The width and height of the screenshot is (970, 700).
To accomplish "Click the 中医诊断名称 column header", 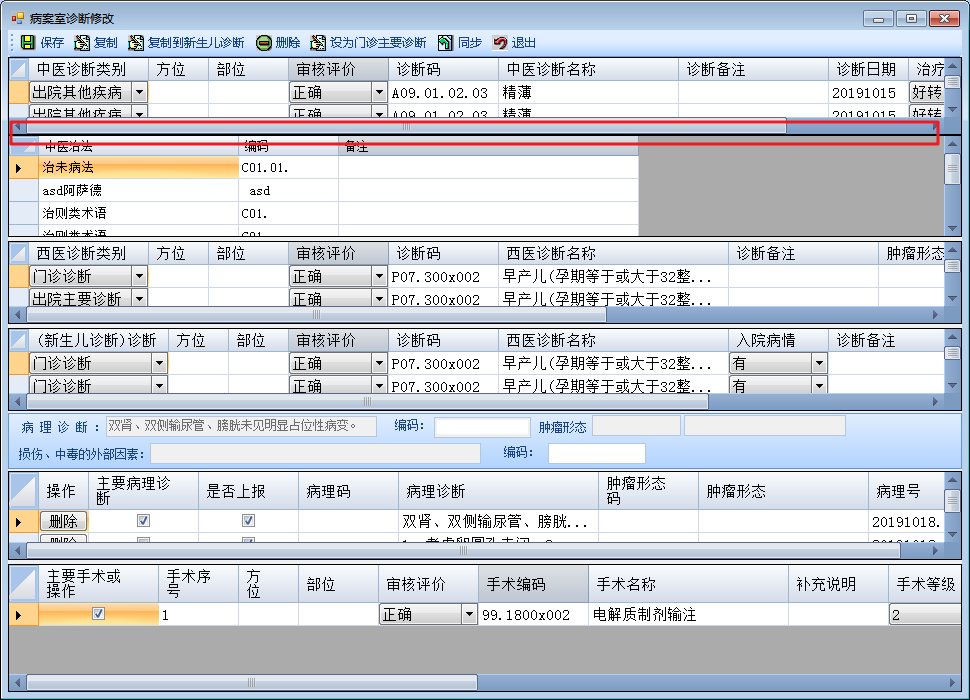I will [588, 69].
